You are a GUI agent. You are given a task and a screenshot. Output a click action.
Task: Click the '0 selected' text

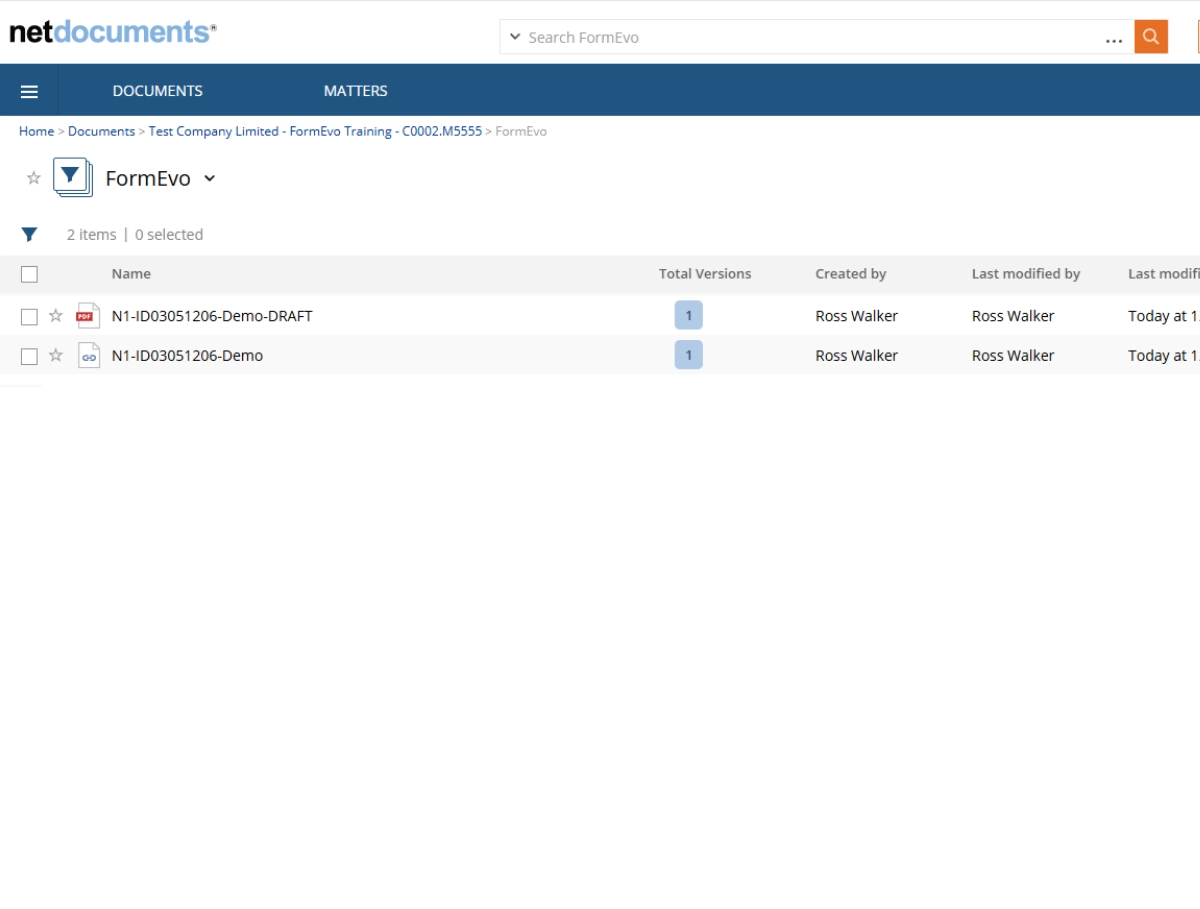[x=169, y=235]
